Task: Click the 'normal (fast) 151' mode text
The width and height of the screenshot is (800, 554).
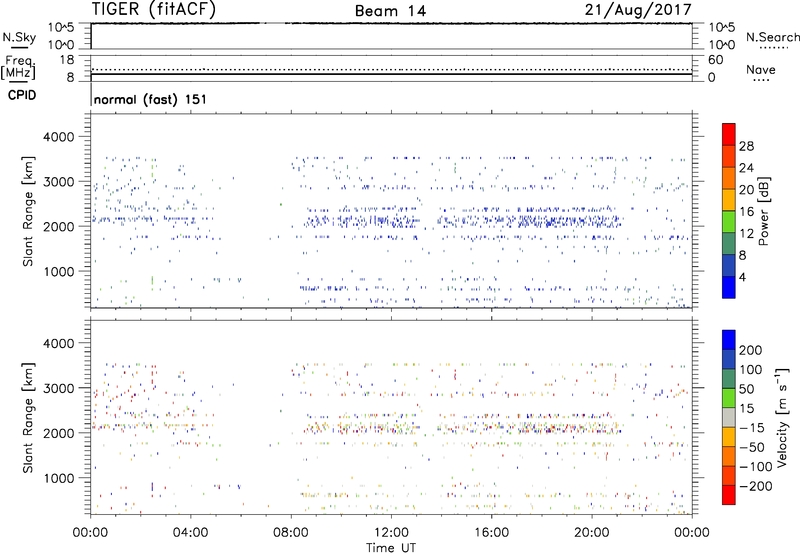Action: pyautogui.click(x=151, y=99)
